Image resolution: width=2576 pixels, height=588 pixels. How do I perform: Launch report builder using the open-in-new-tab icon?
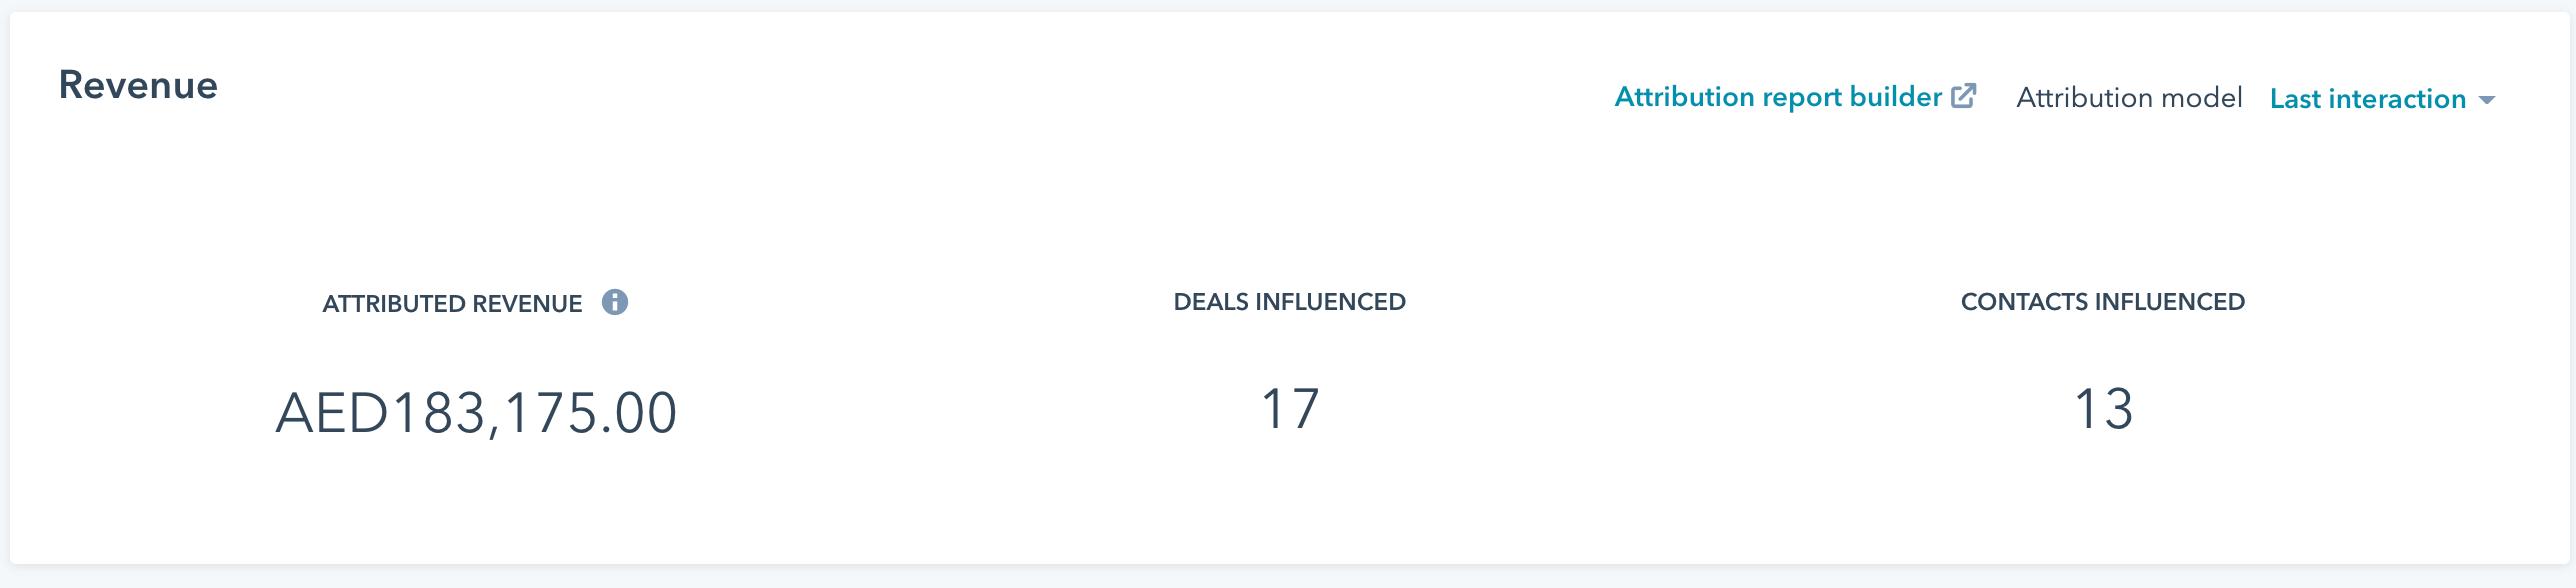click(x=1964, y=96)
